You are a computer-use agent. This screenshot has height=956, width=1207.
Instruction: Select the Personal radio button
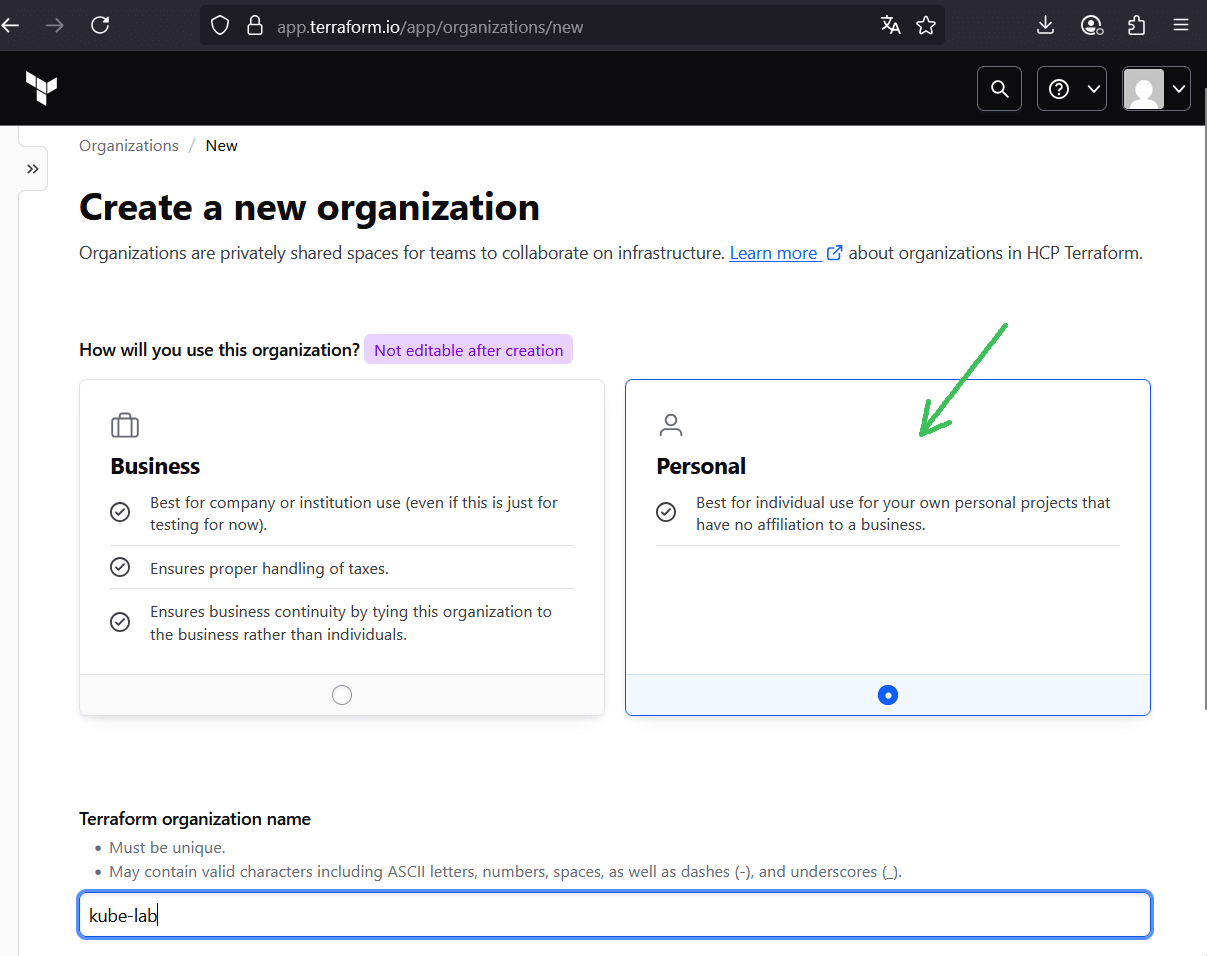click(x=887, y=695)
